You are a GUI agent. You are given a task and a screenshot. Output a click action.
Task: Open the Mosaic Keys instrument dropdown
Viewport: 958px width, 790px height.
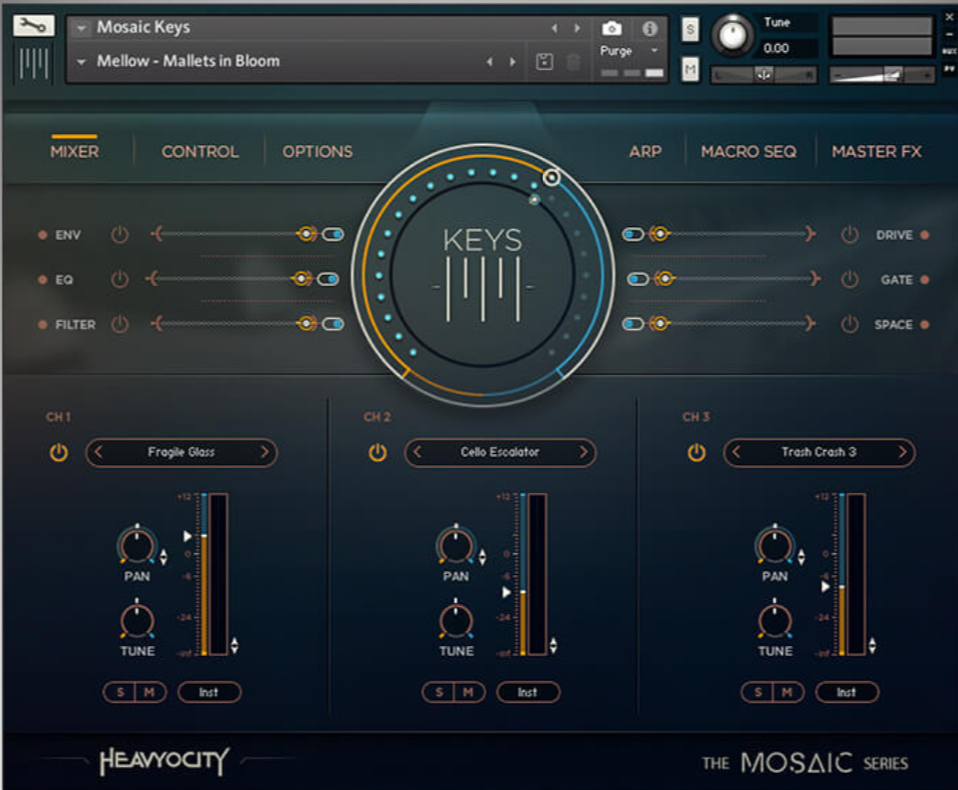click(81, 28)
